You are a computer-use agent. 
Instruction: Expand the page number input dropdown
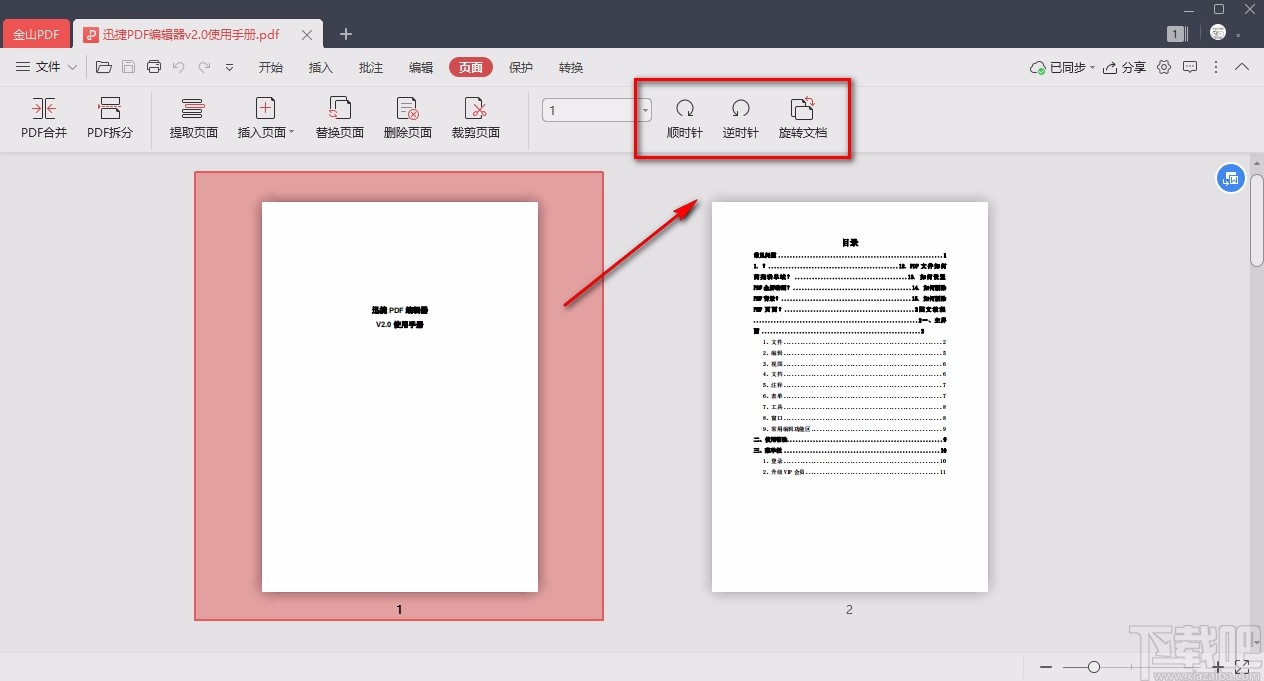point(644,110)
